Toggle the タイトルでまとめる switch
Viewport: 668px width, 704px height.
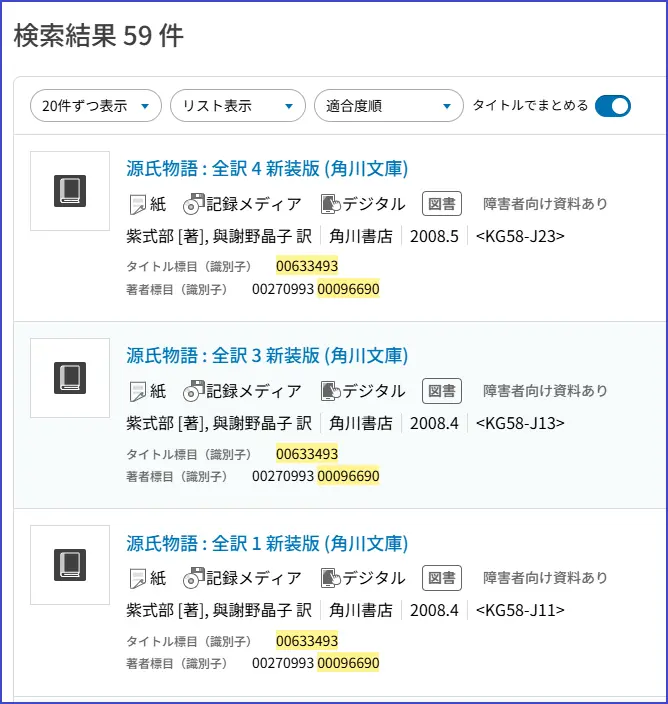[x=612, y=106]
